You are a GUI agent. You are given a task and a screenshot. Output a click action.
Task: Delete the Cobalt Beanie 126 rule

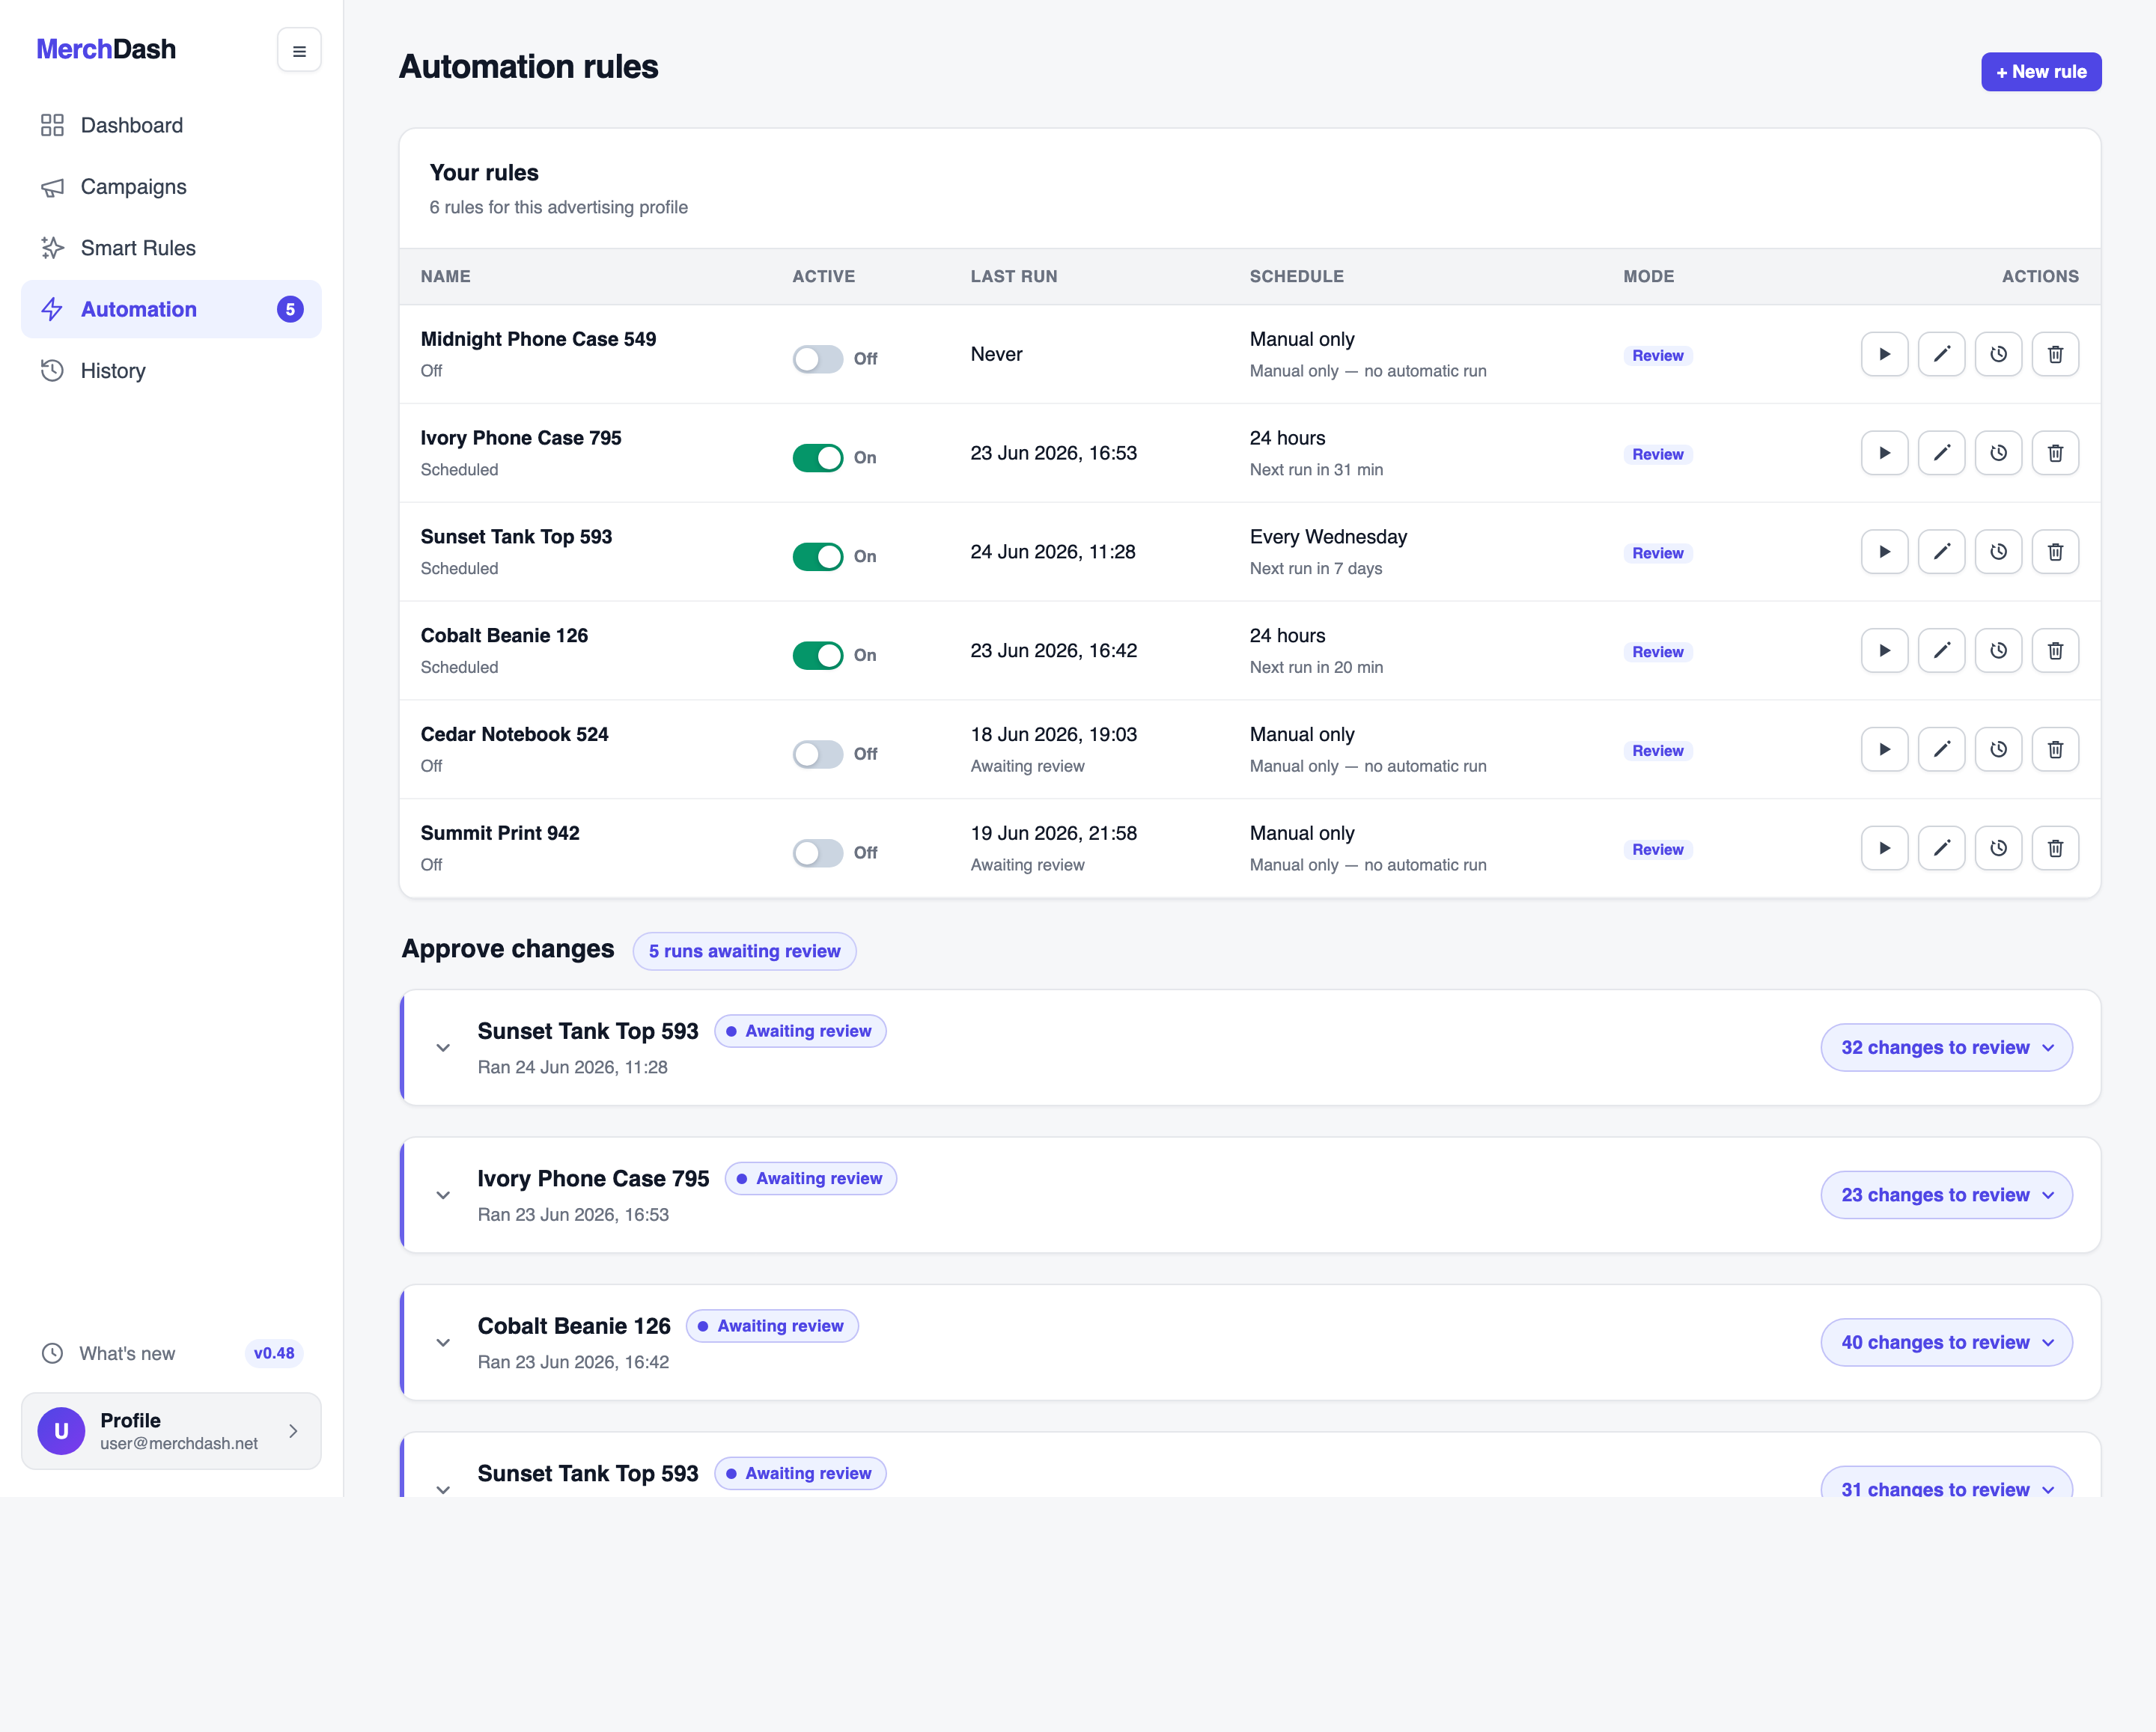tap(2055, 651)
